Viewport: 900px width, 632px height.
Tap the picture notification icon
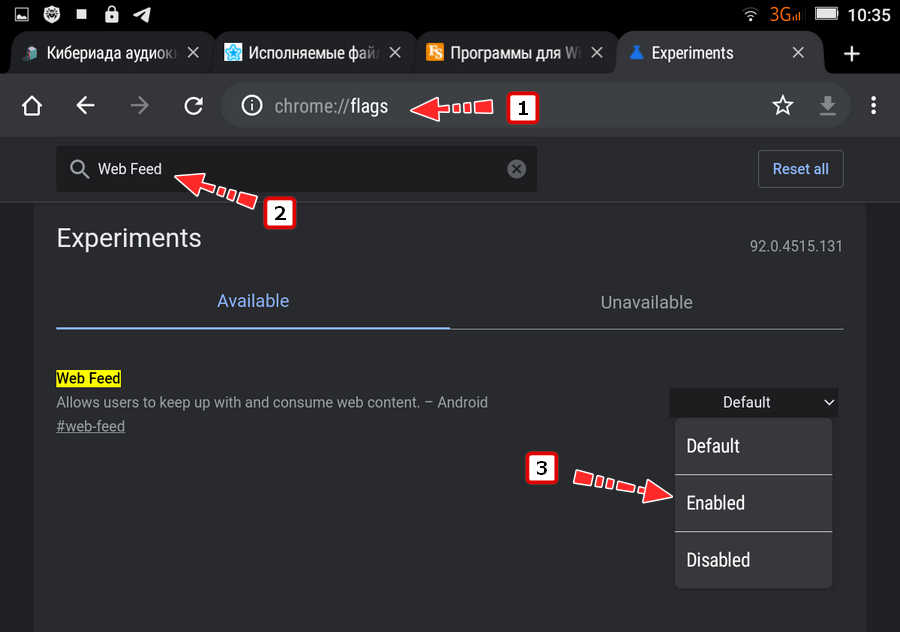click(x=22, y=14)
